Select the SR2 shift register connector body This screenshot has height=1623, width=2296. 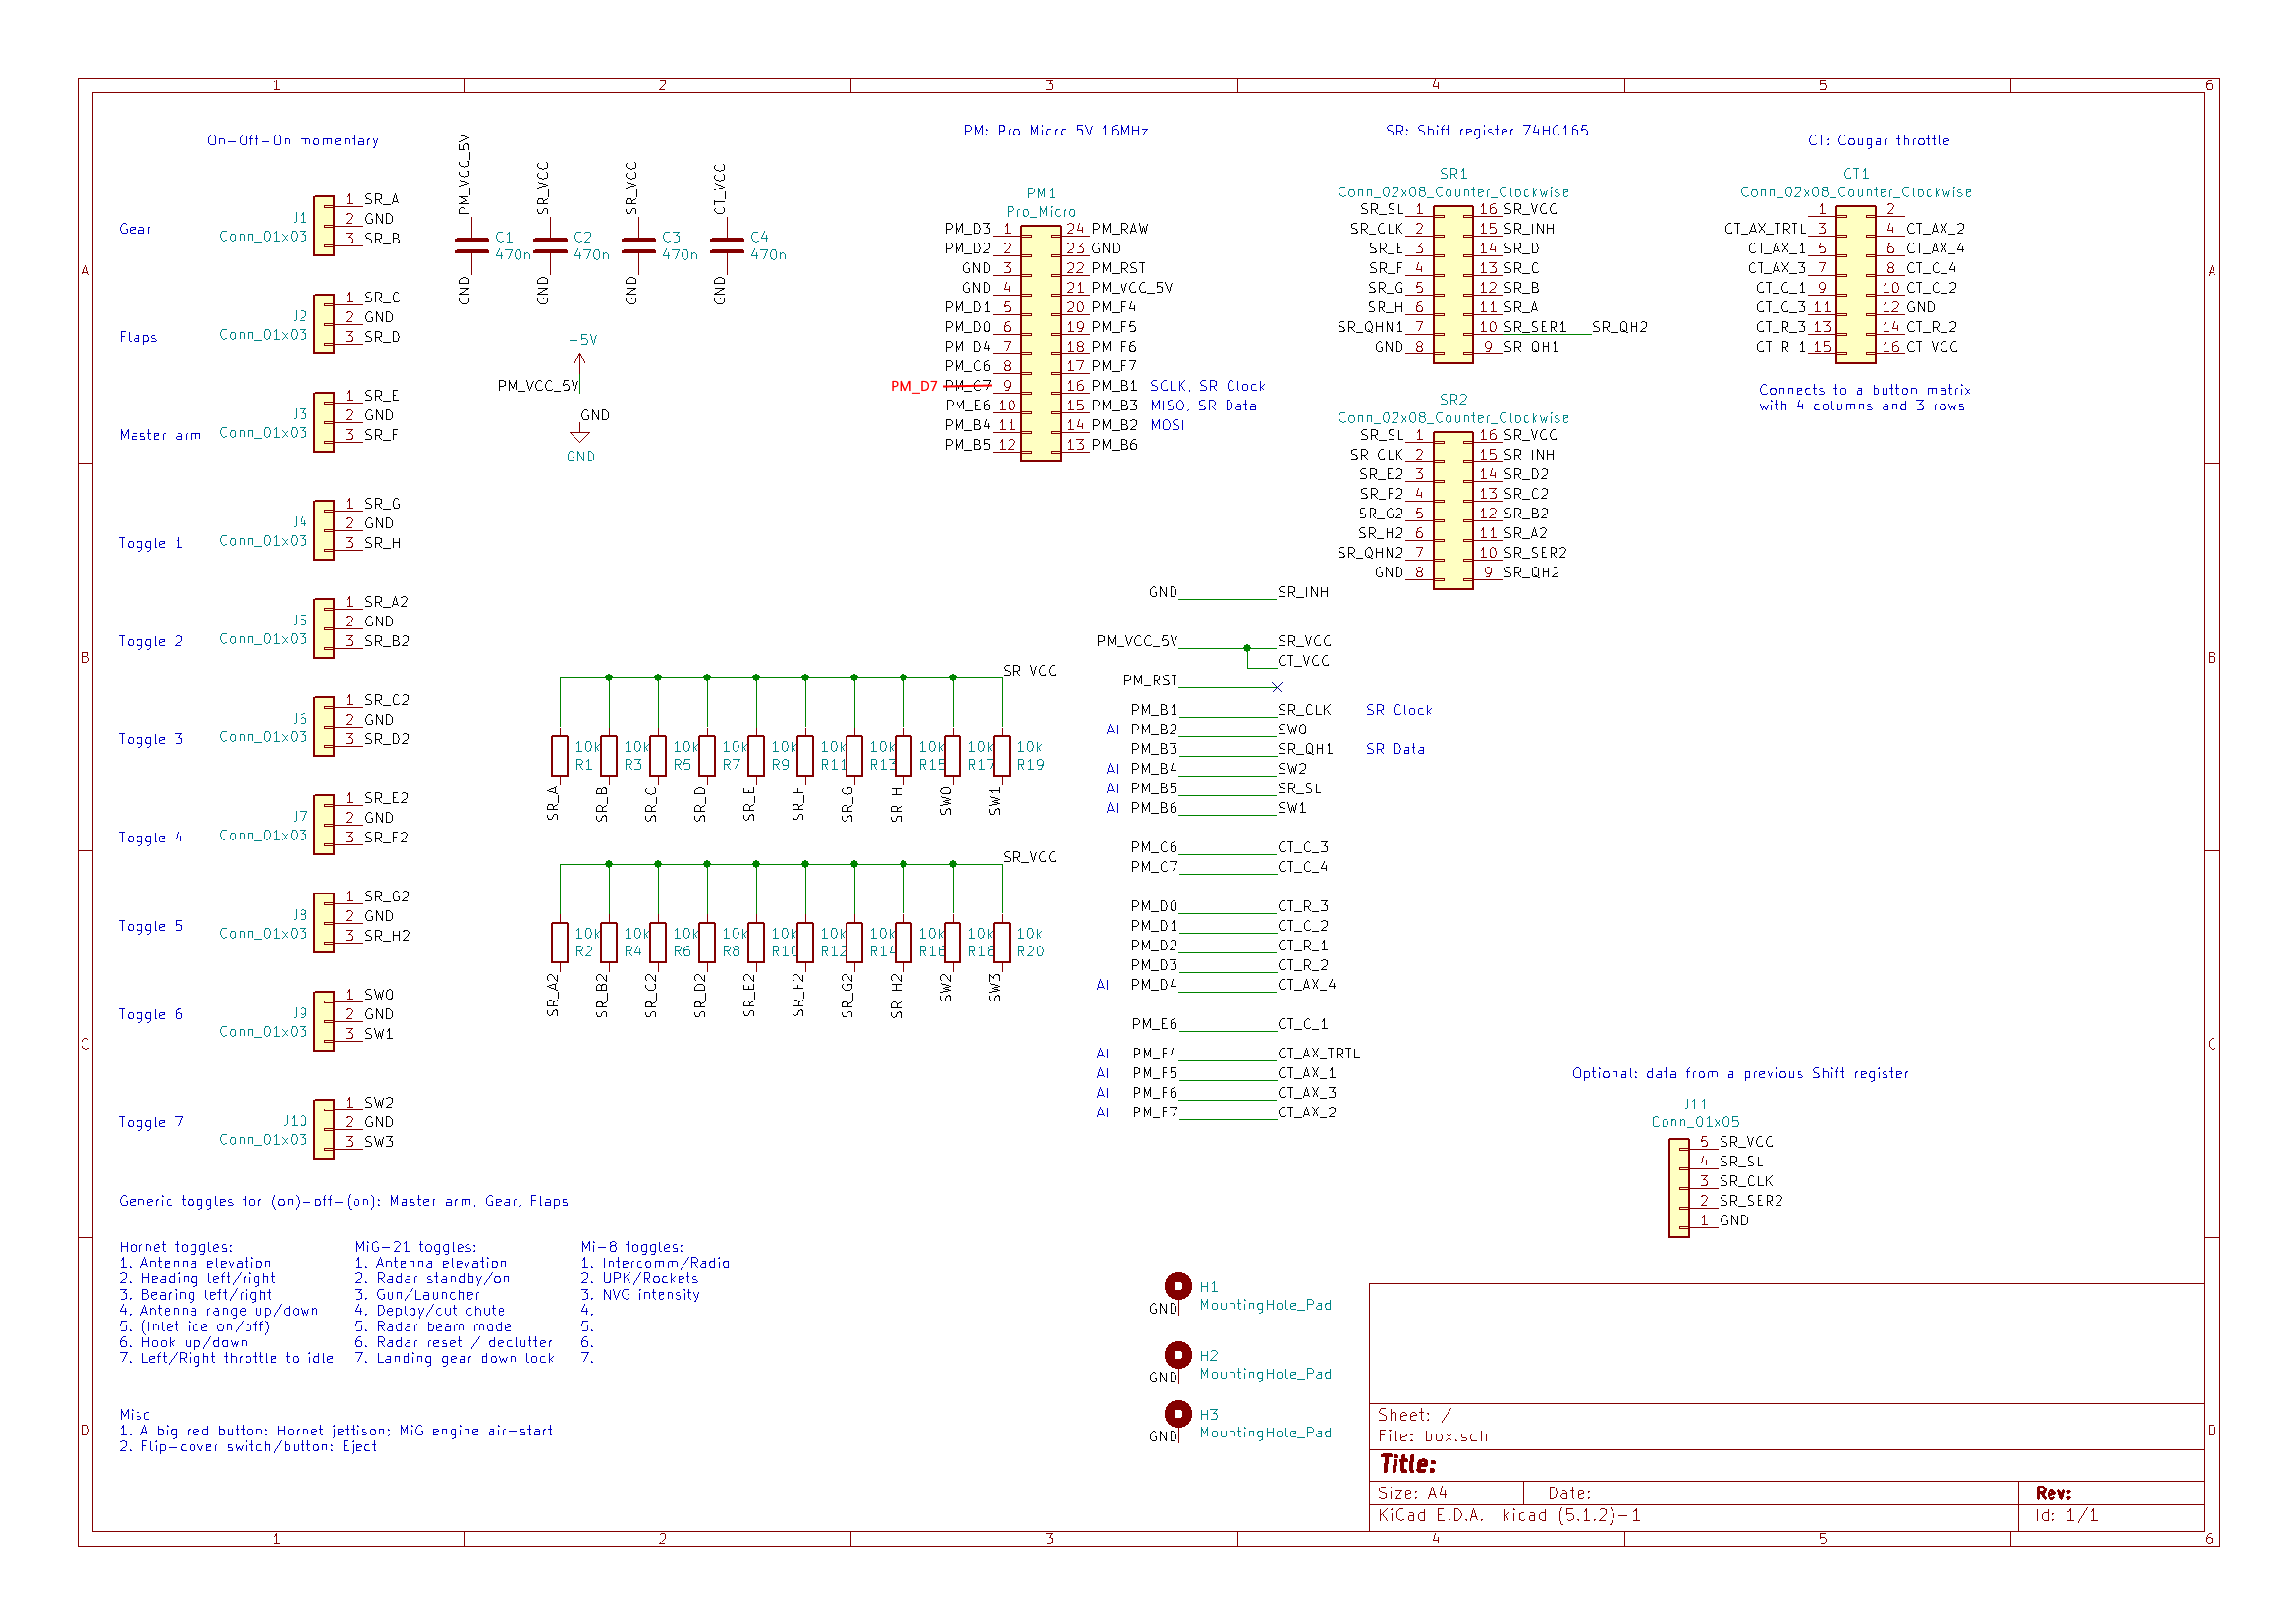(1453, 511)
